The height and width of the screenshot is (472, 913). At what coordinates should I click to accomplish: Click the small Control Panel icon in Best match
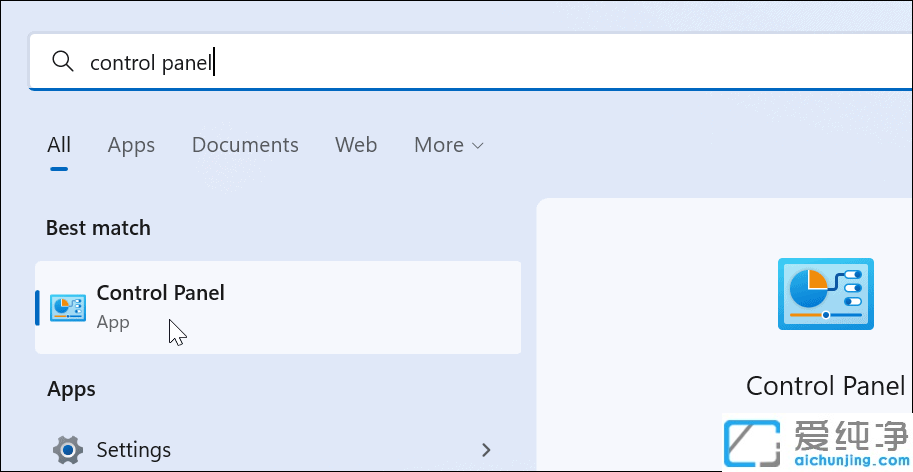(67, 307)
